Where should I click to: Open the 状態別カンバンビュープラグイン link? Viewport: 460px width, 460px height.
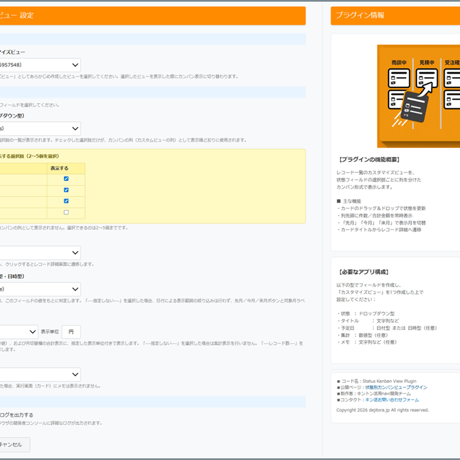[x=396, y=387]
